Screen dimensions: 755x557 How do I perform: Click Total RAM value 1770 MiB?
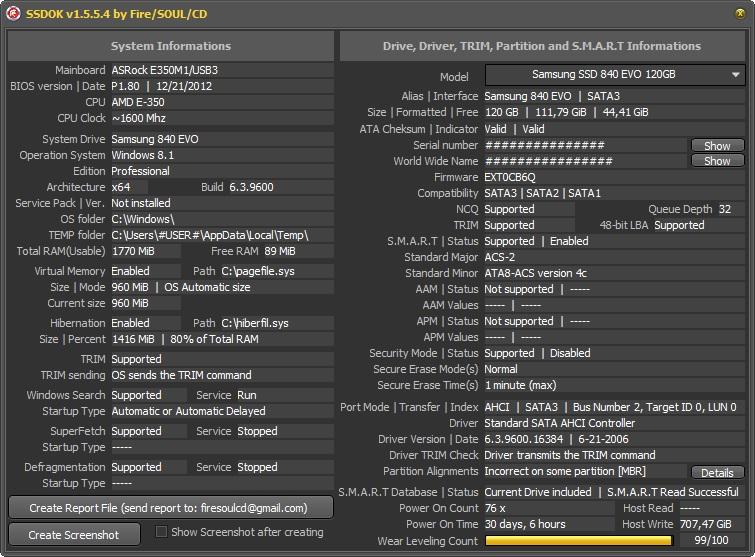(133, 251)
